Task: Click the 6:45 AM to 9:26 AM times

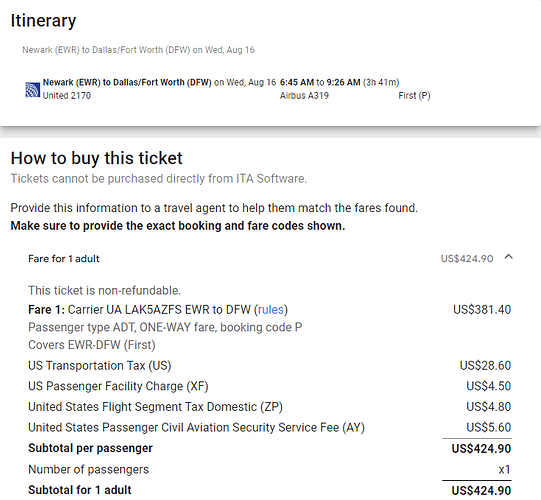Action: point(320,82)
